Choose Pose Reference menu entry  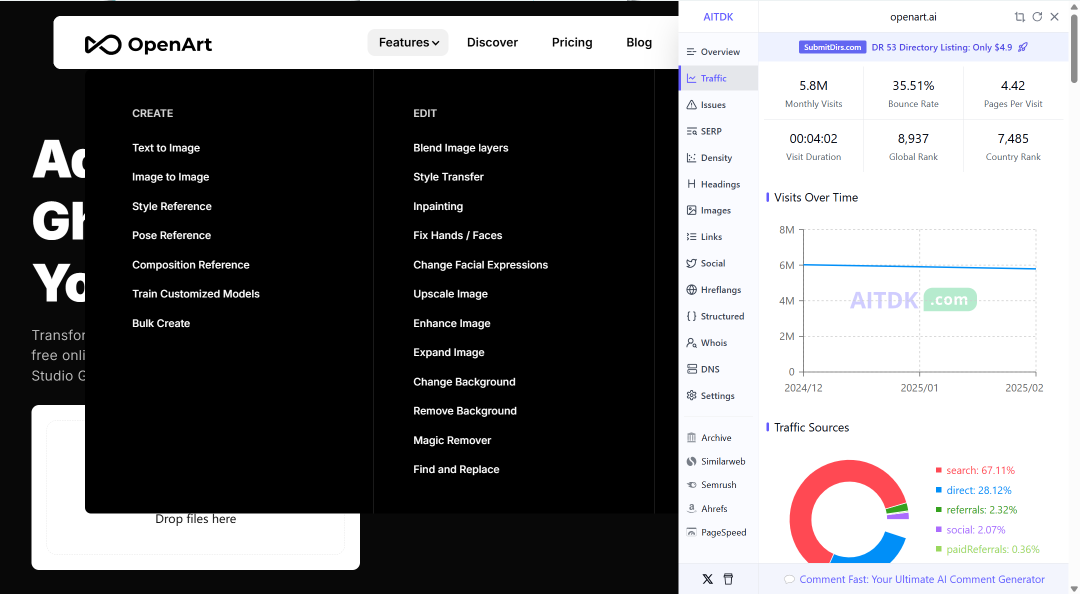(x=172, y=236)
